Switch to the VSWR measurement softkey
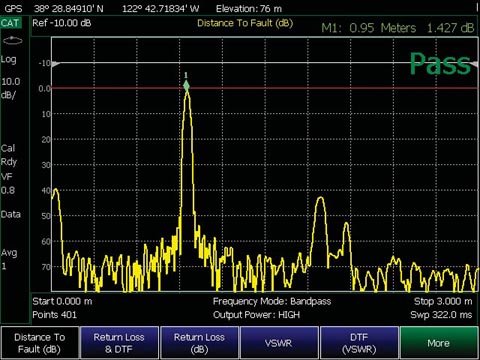Image resolution: width=480 pixels, height=360 pixels. pyautogui.click(x=279, y=343)
